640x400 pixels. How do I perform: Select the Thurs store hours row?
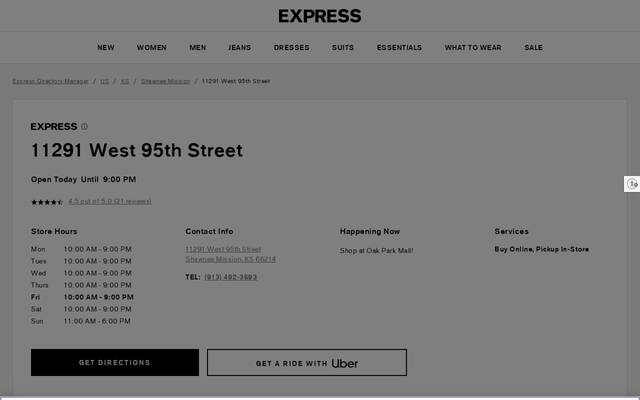(x=81, y=285)
